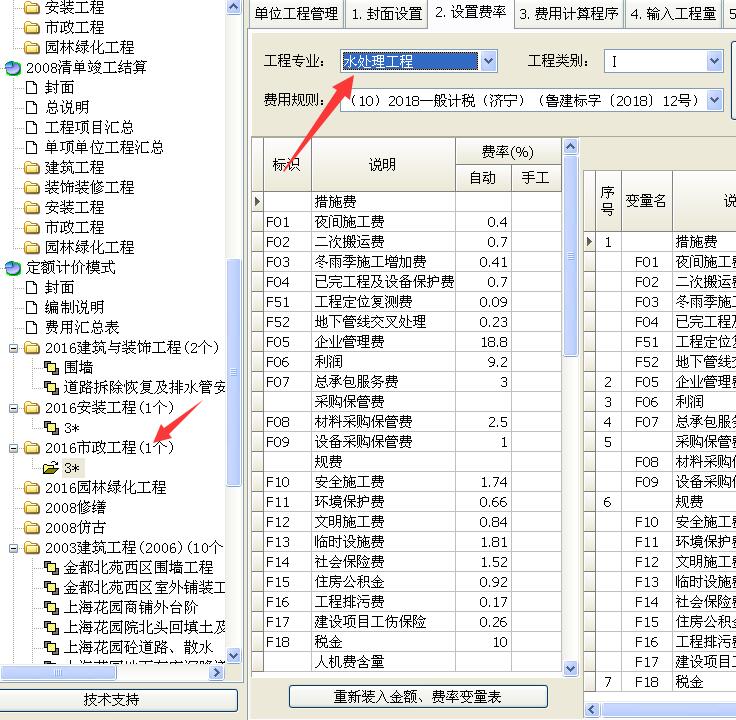Click the 工程项目汇总 document icon
Image resolution: width=736 pixels, height=720 pixels.
pyautogui.click(x=31, y=128)
